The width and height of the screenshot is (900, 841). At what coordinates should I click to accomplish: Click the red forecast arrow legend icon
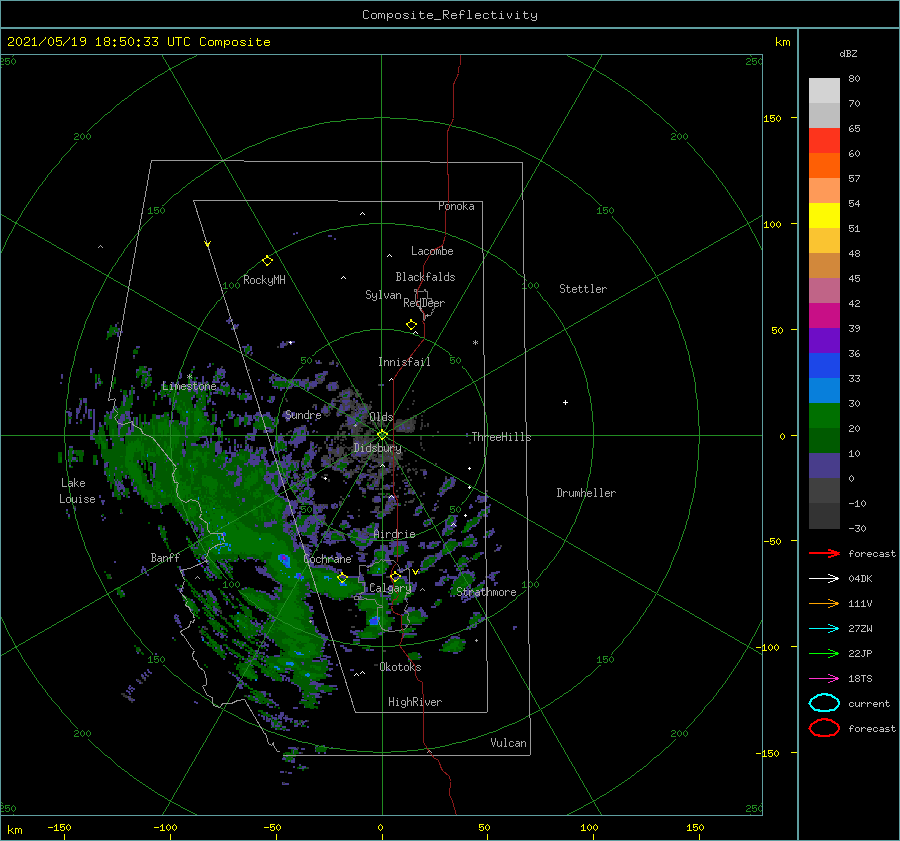[x=824, y=553]
